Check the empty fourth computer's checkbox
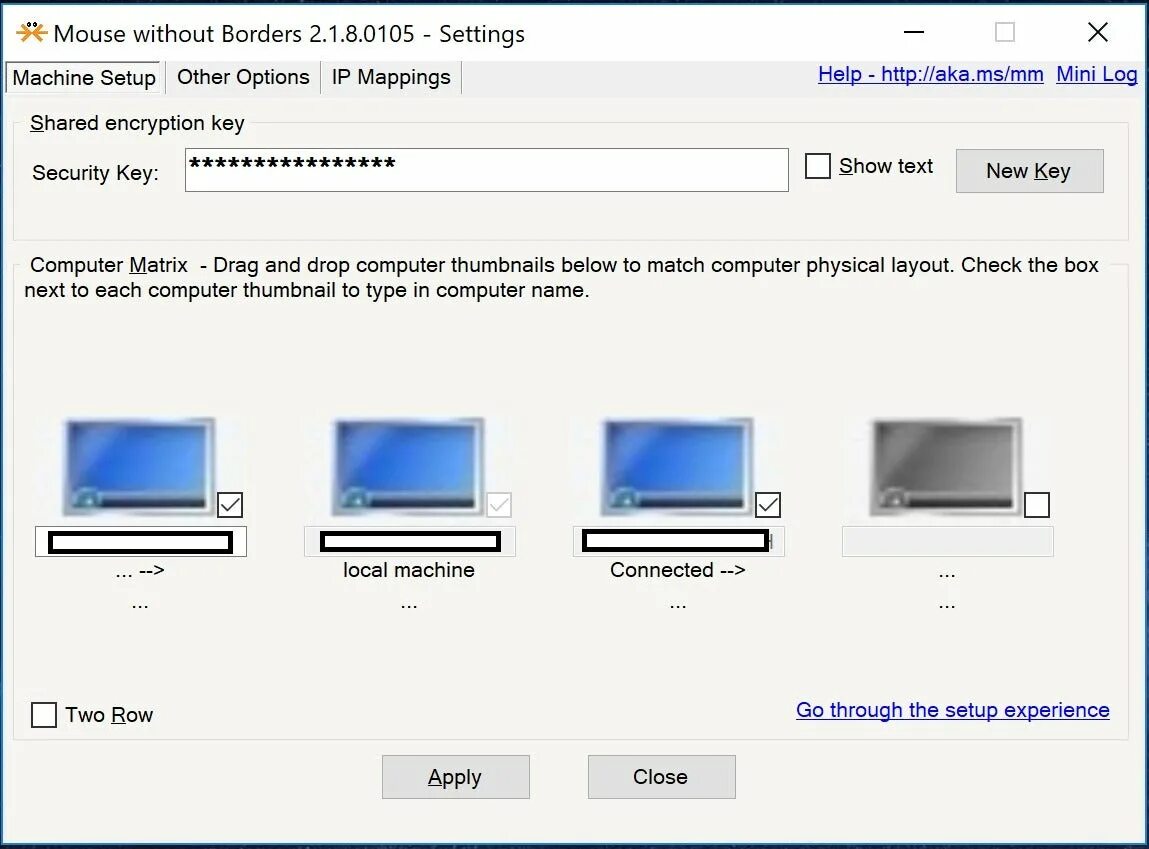 (x=1037, y=505)
